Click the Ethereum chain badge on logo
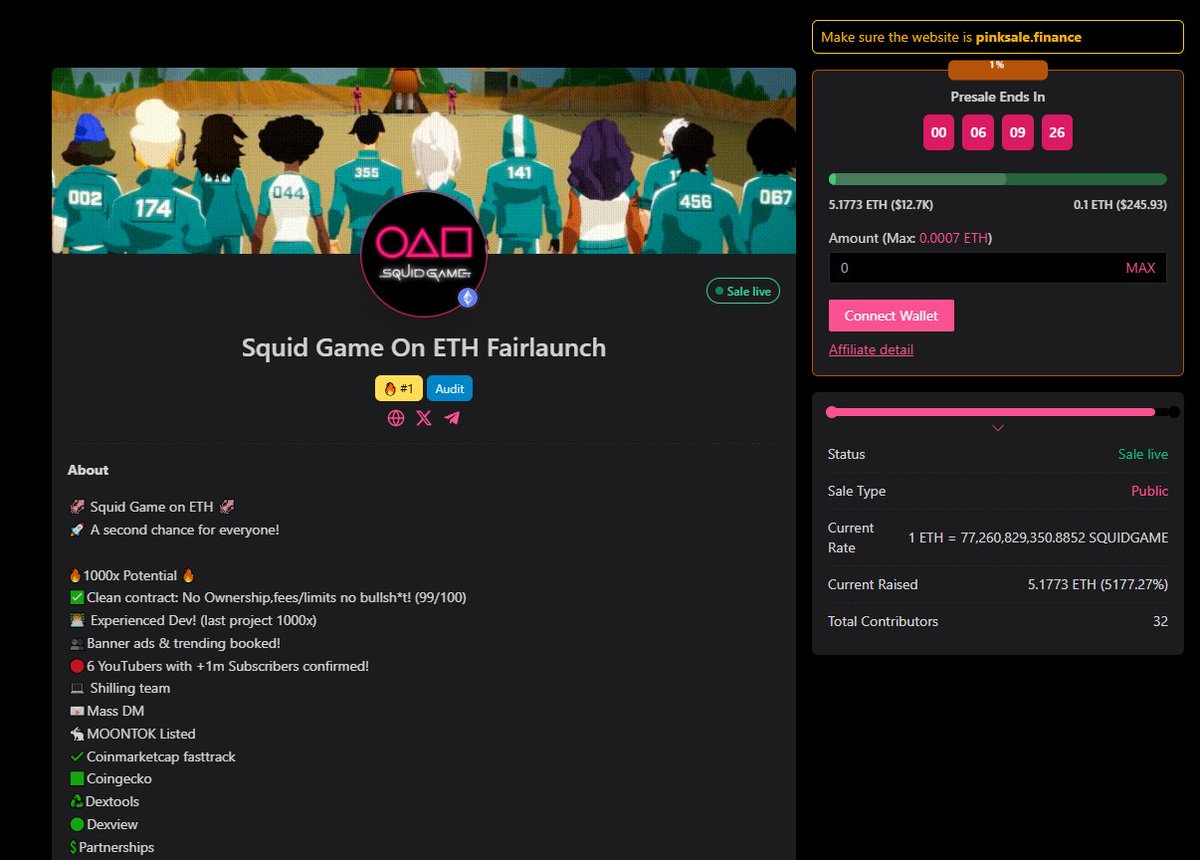 467,297
